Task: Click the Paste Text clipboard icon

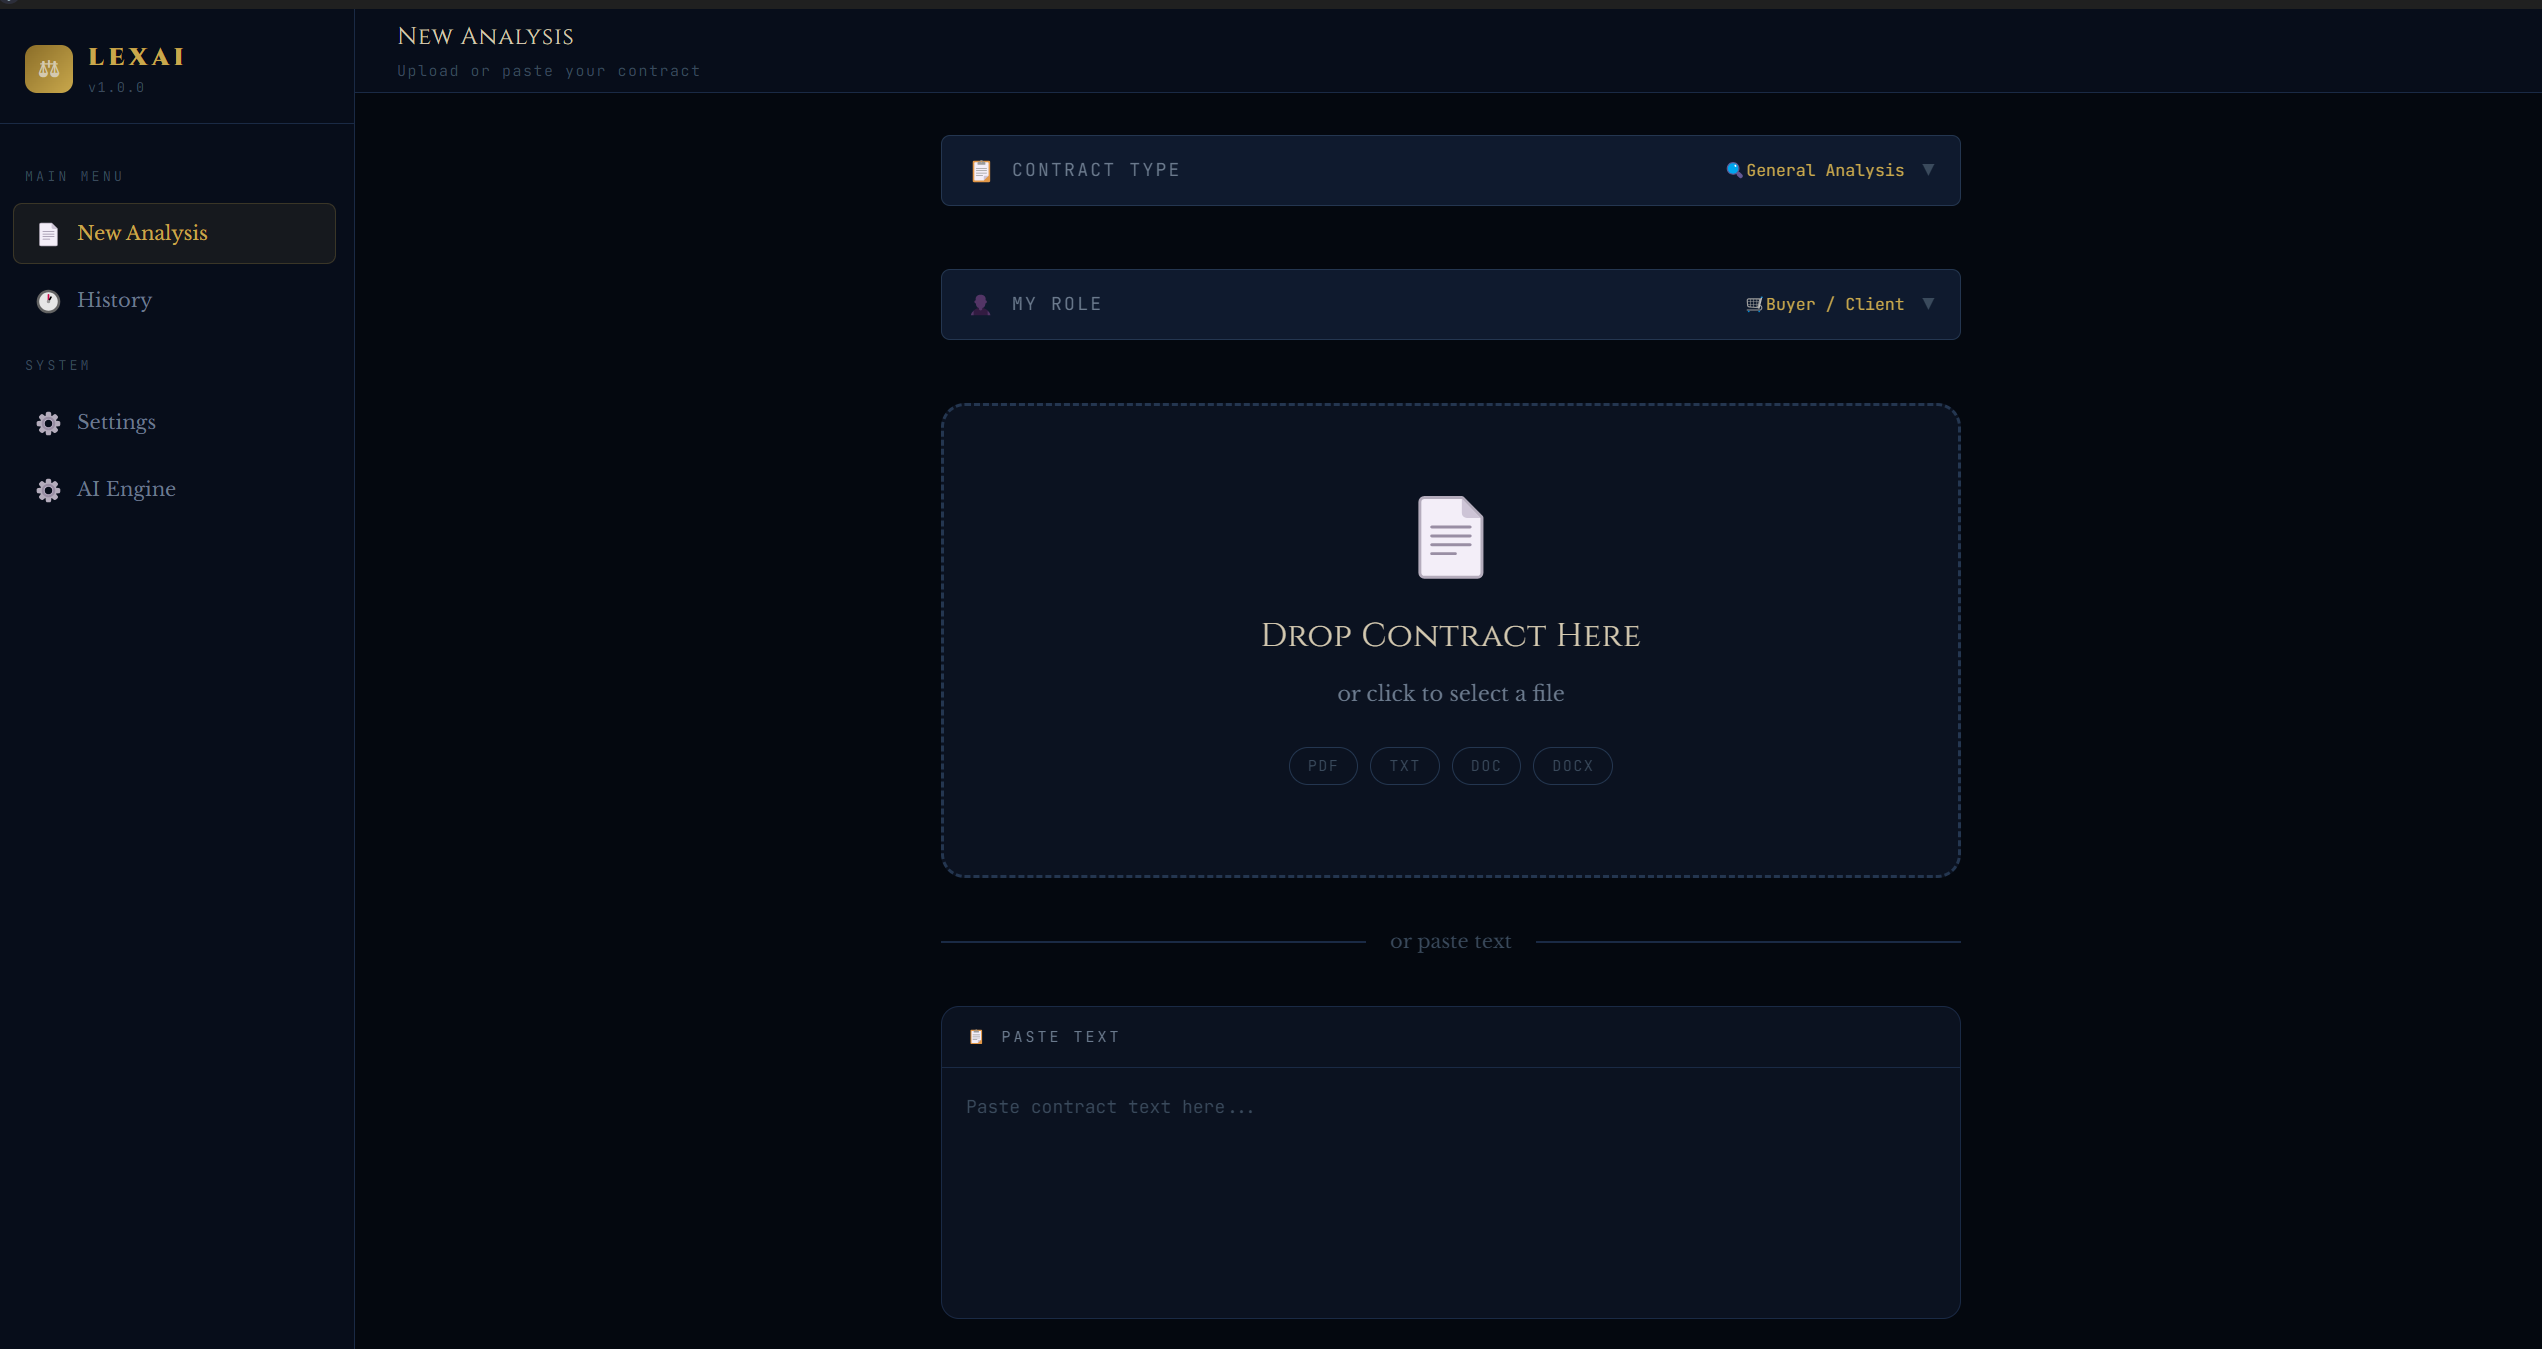Action: tap(976, 1037)
